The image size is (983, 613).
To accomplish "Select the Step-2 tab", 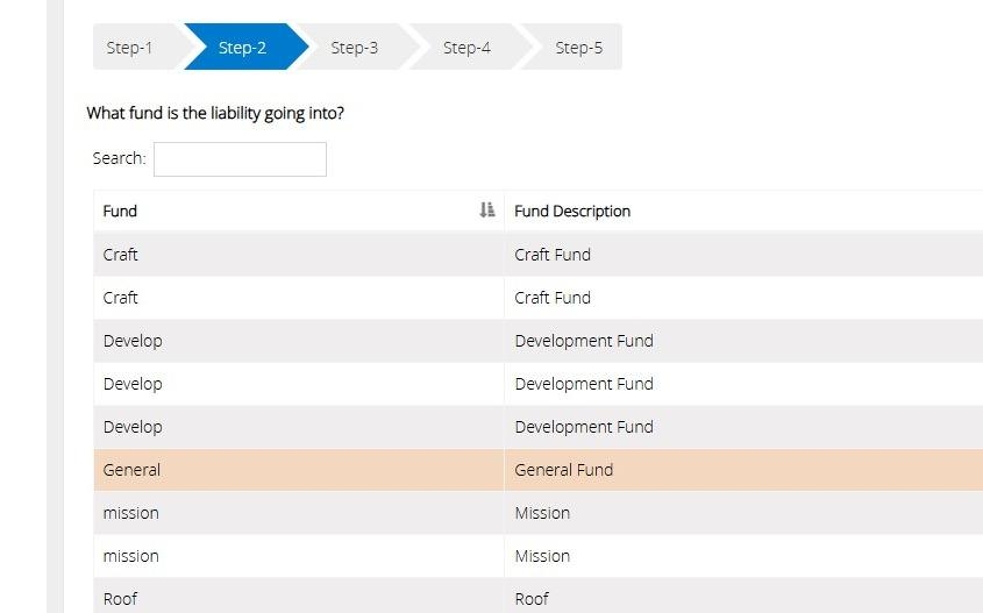I will (x=242, y=47).
